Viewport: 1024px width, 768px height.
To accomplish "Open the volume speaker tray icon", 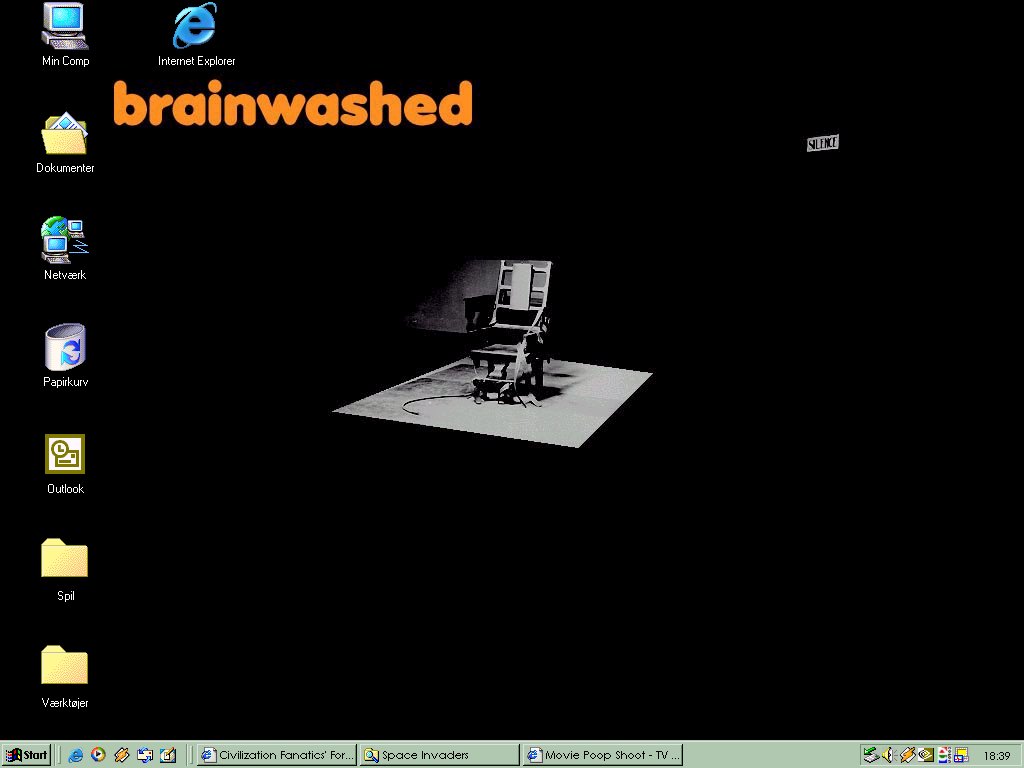I will 888,755.
